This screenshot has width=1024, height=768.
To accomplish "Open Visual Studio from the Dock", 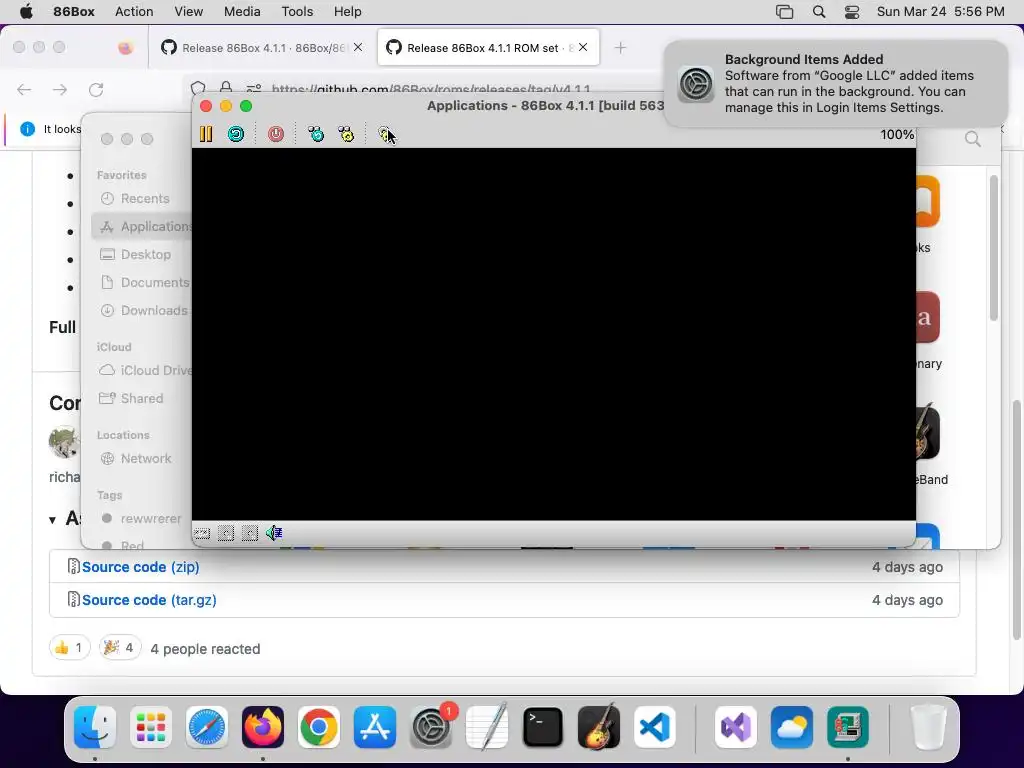I will click(736, 727).
